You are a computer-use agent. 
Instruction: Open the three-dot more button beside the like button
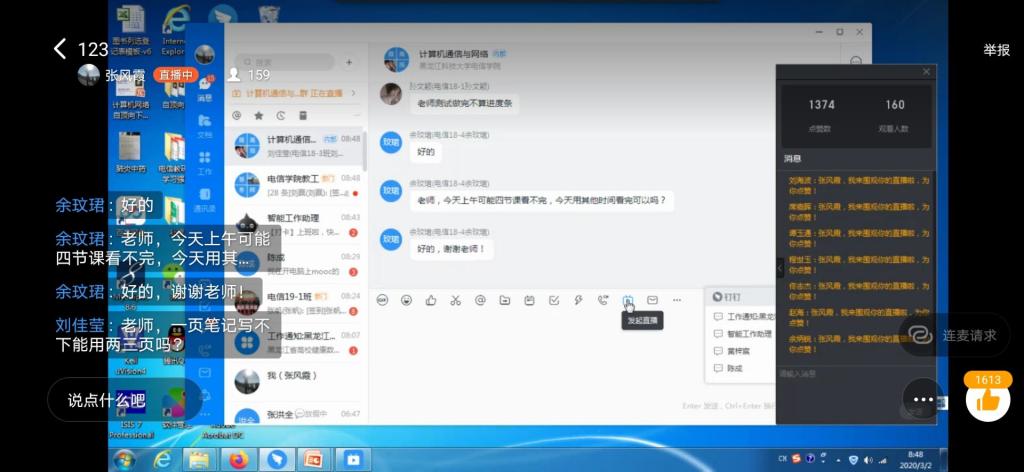(x=922, y=399)
